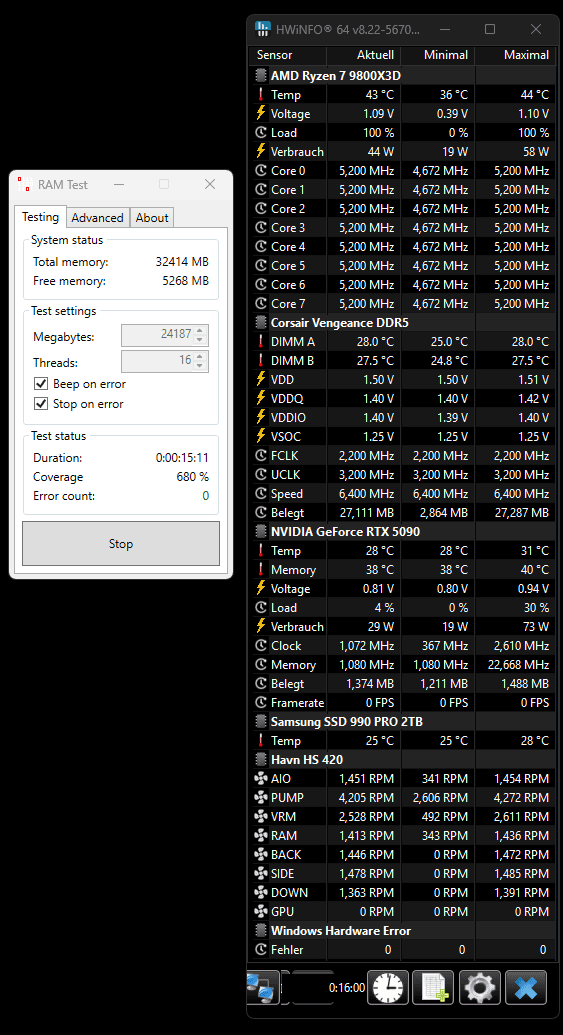The height and width of the screenshot is (1035, 563).
Task: Stop the running RAM test
Action: click(x=121, y=543)
